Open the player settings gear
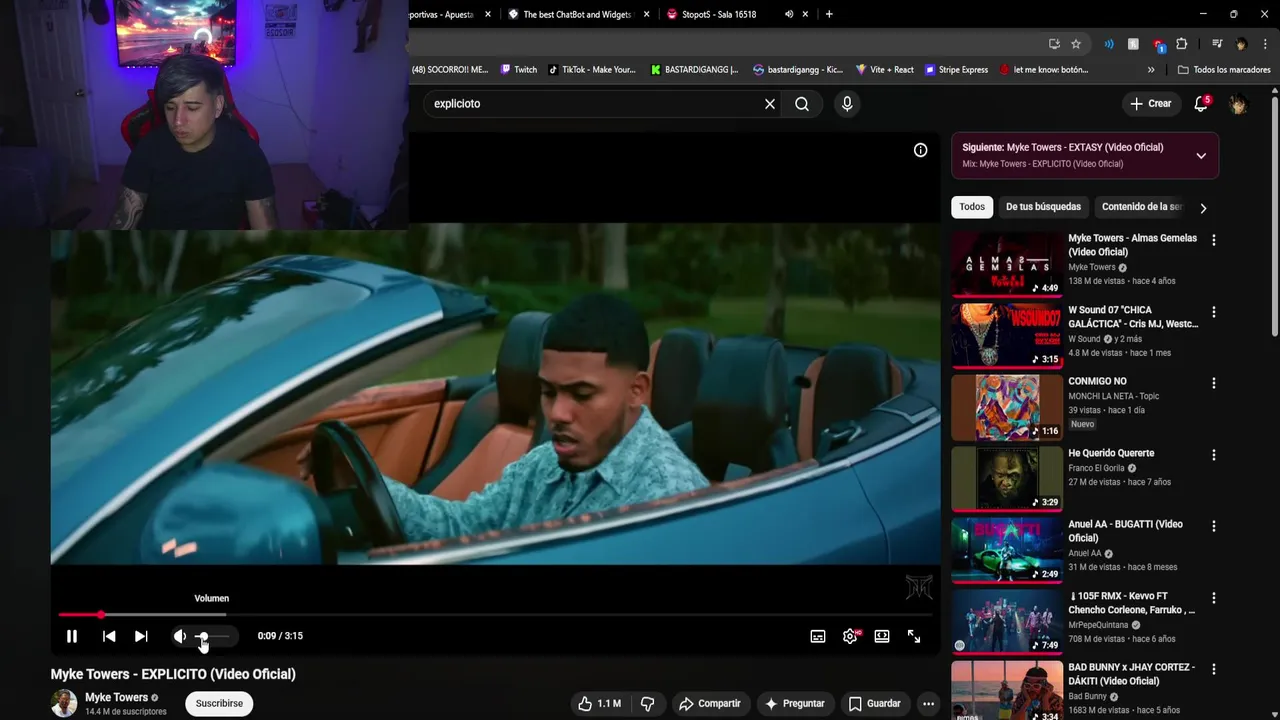The image size is (1280, 720). (850, 636)
